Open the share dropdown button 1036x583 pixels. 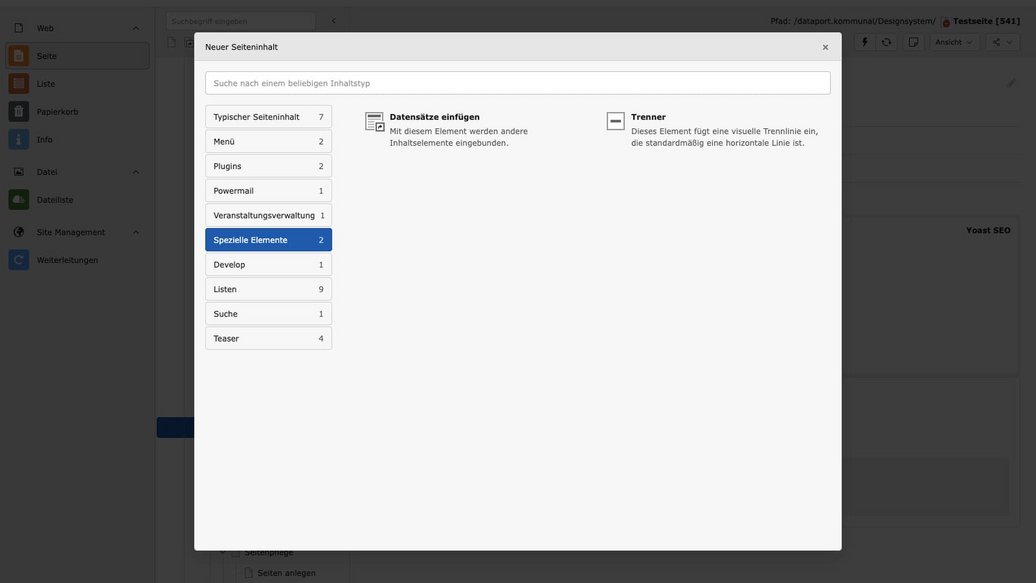1002,42
